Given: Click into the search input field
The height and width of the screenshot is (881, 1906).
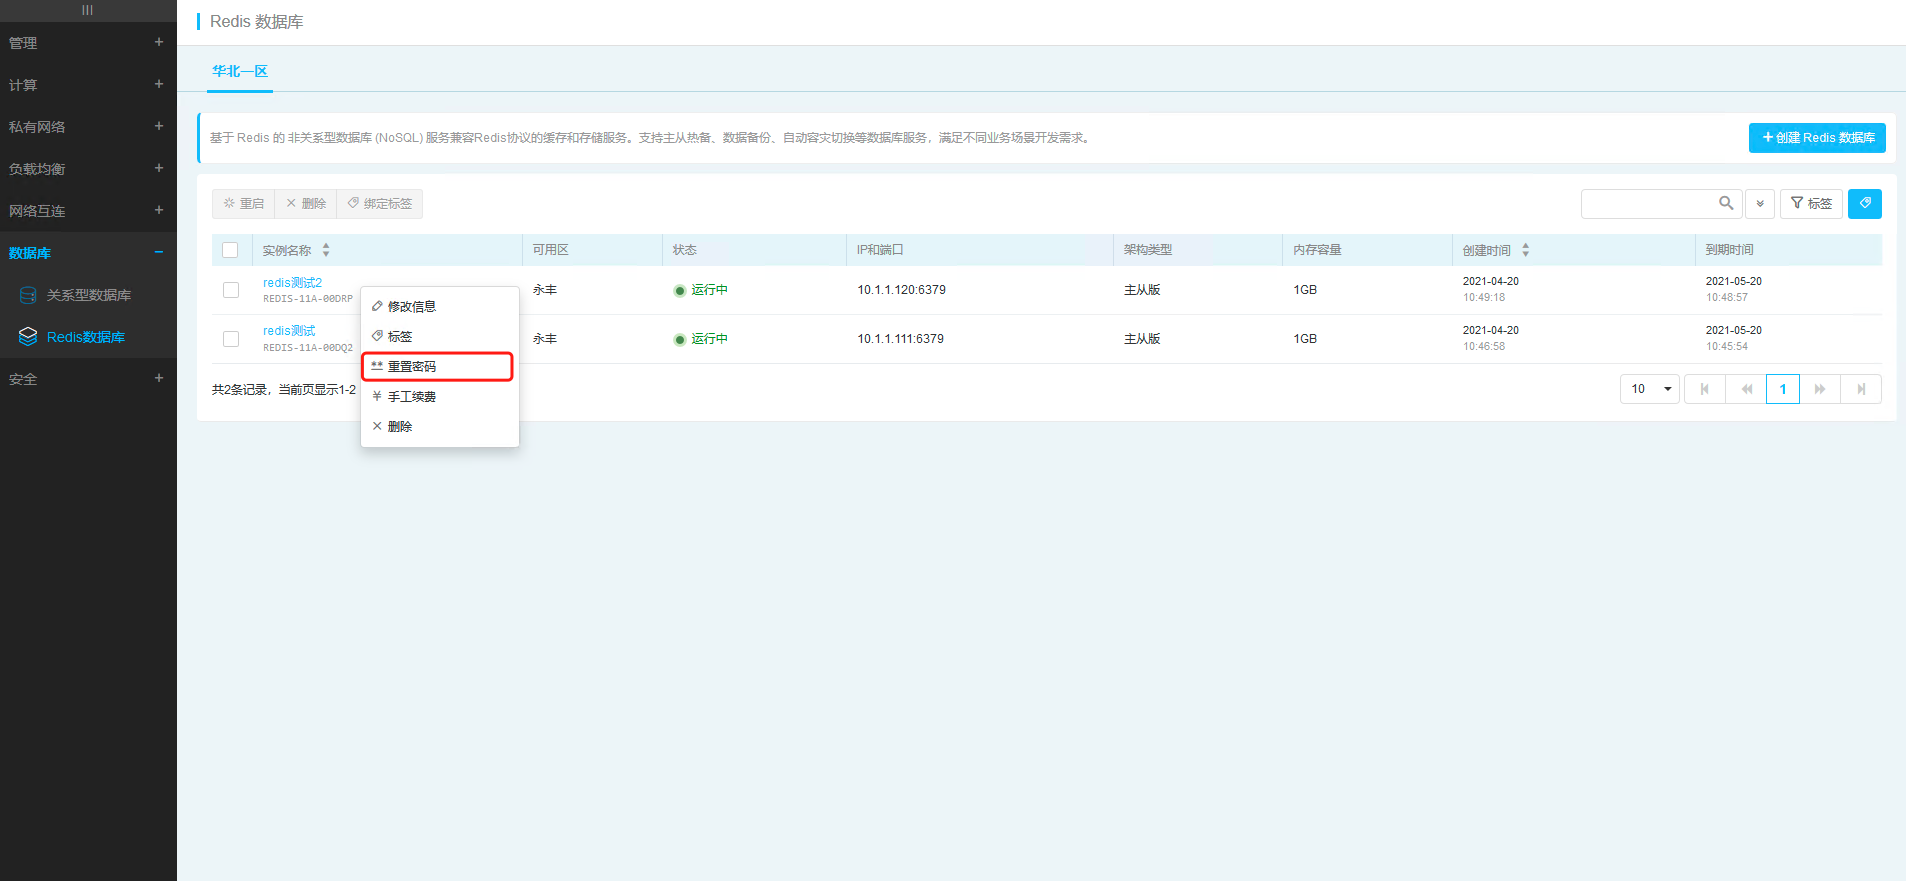Looking at the screenshot, I should (x=1648, y=203).
